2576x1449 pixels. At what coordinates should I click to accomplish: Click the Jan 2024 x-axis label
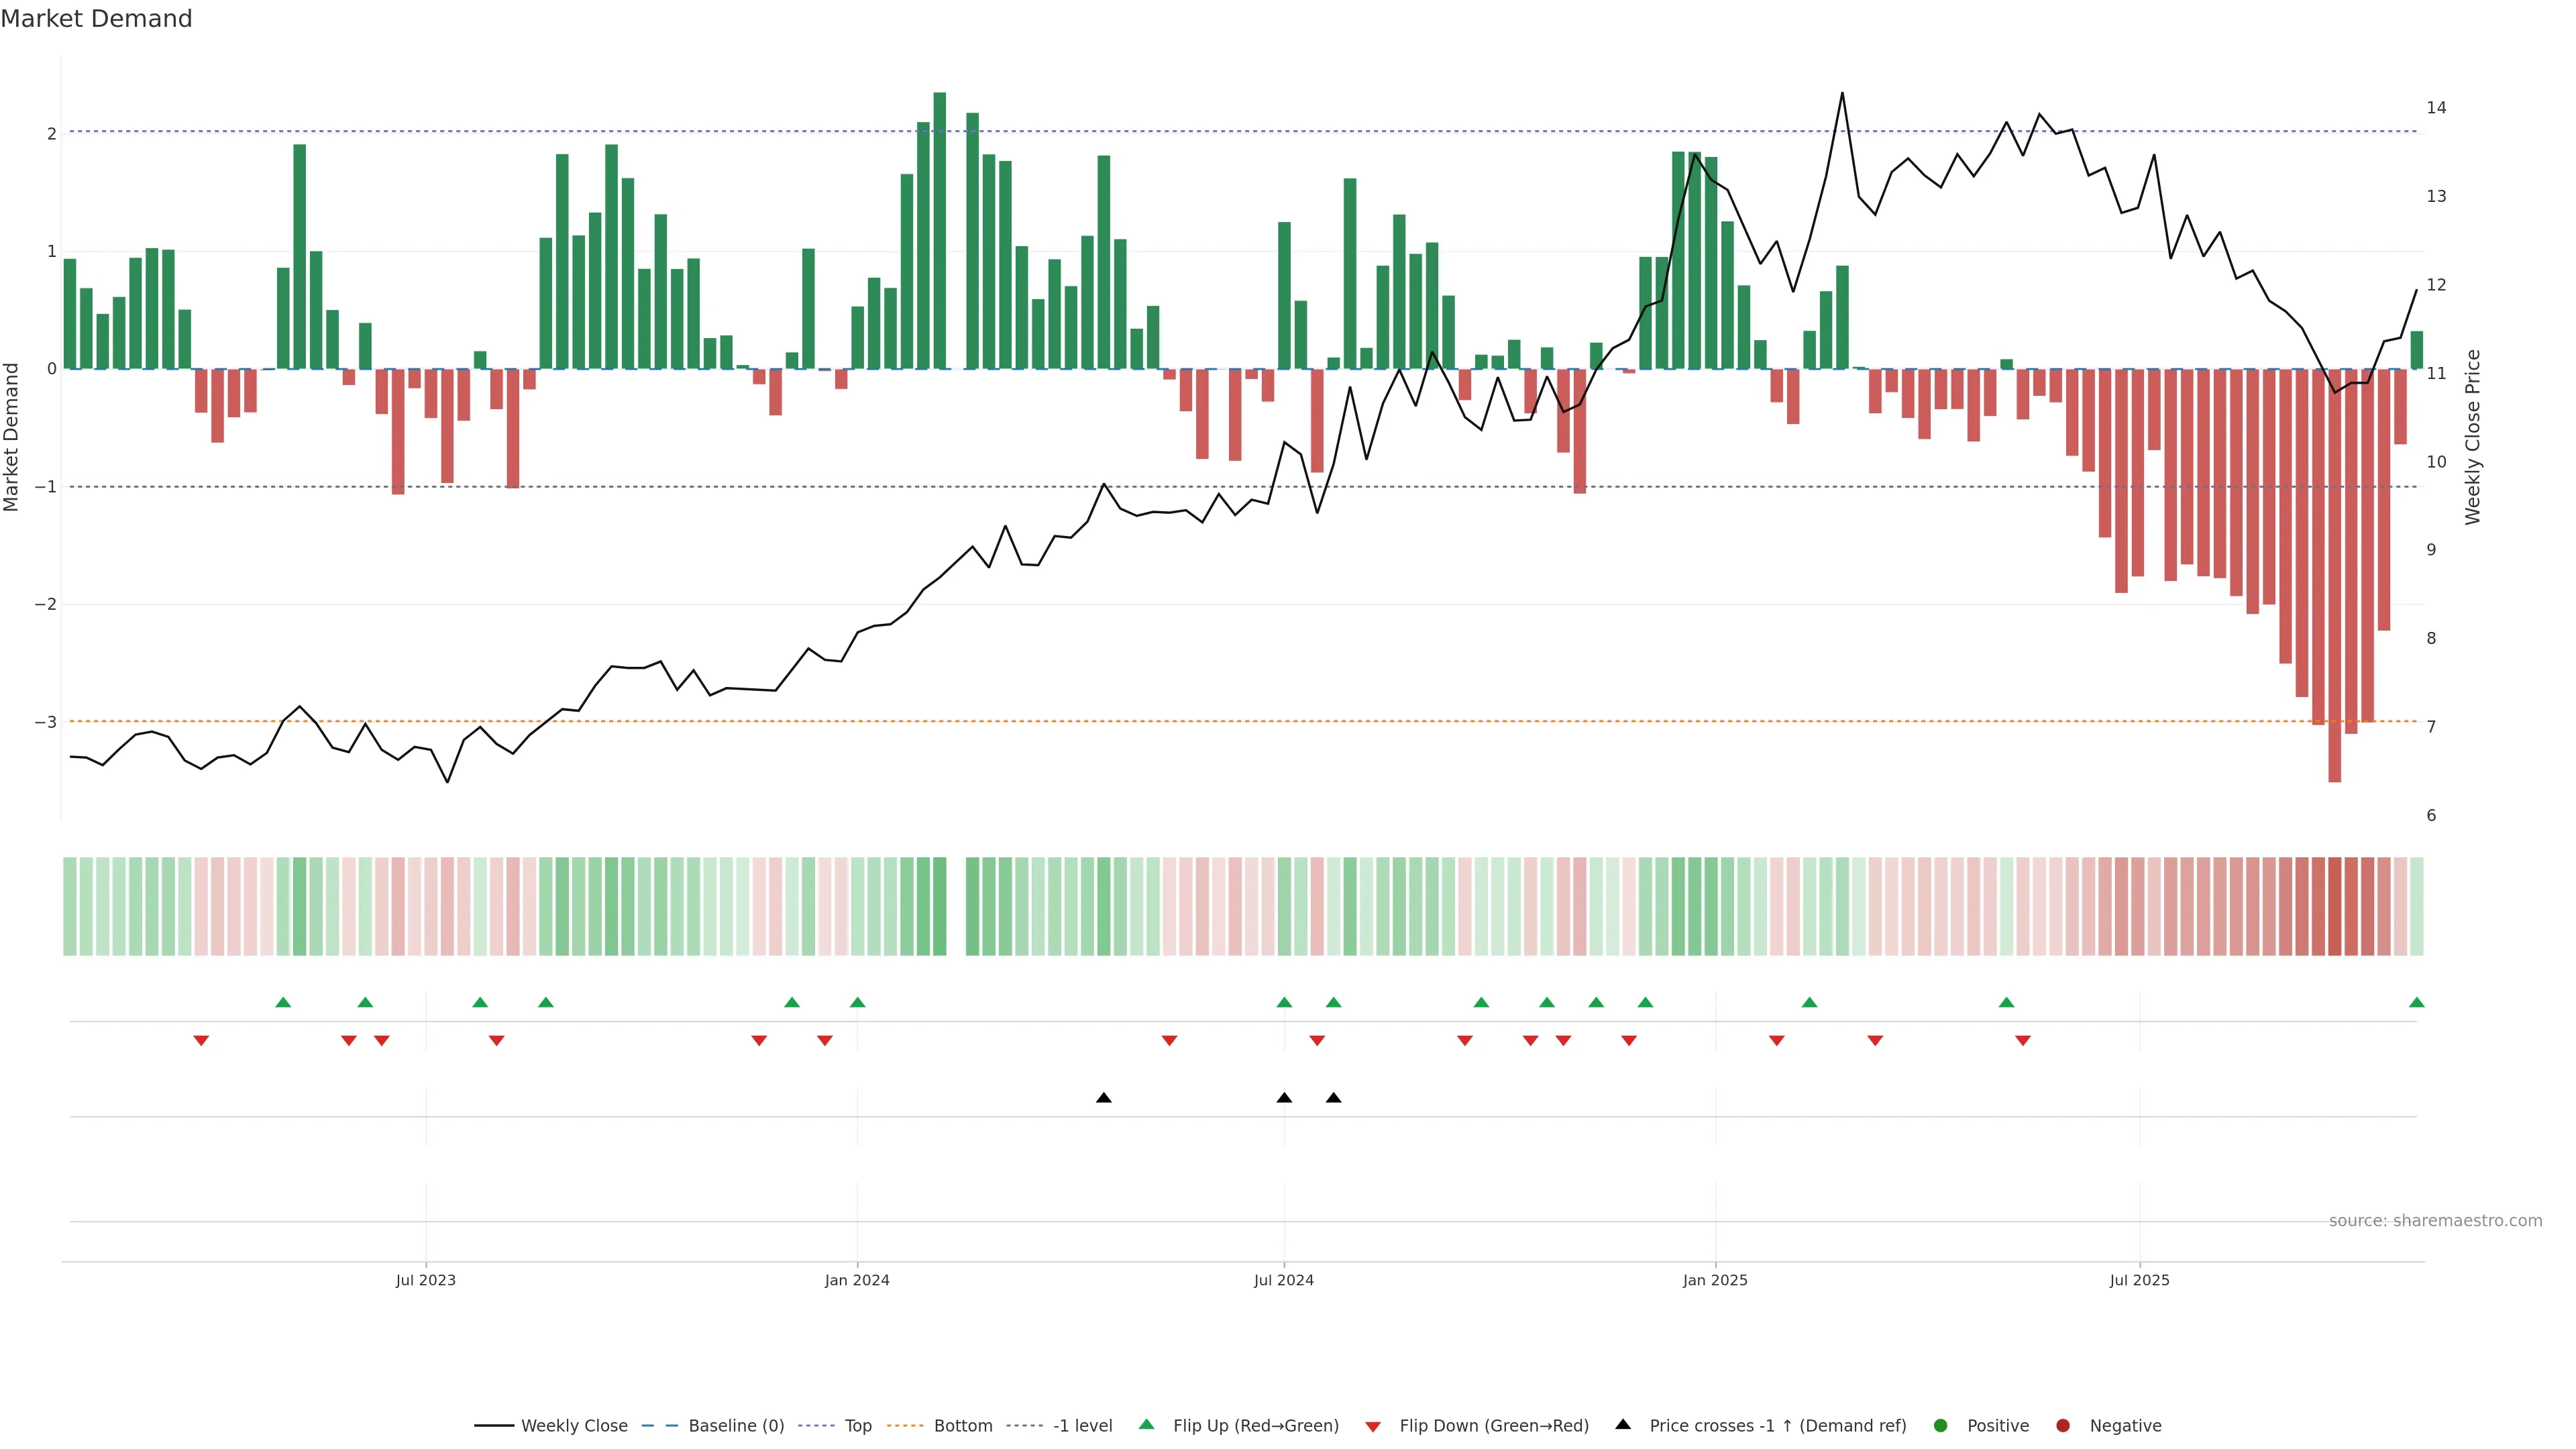click(857, 1281)
